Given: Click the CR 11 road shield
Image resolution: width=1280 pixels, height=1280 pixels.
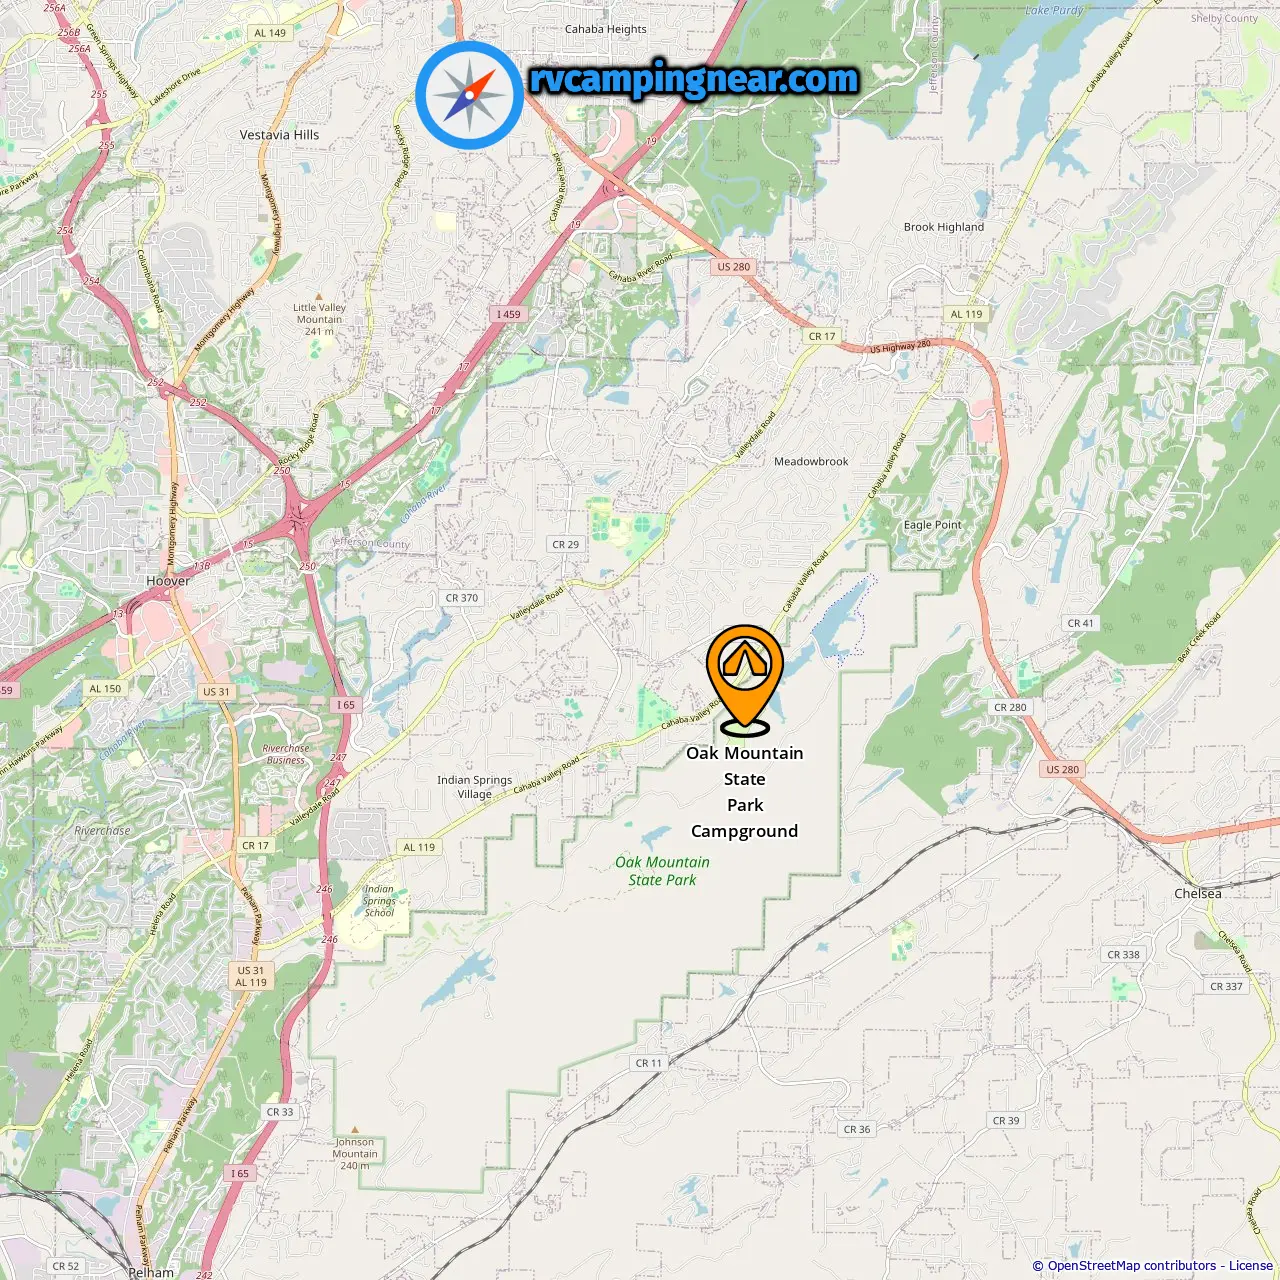Looking at the screenshot, I should point(649,1063).
